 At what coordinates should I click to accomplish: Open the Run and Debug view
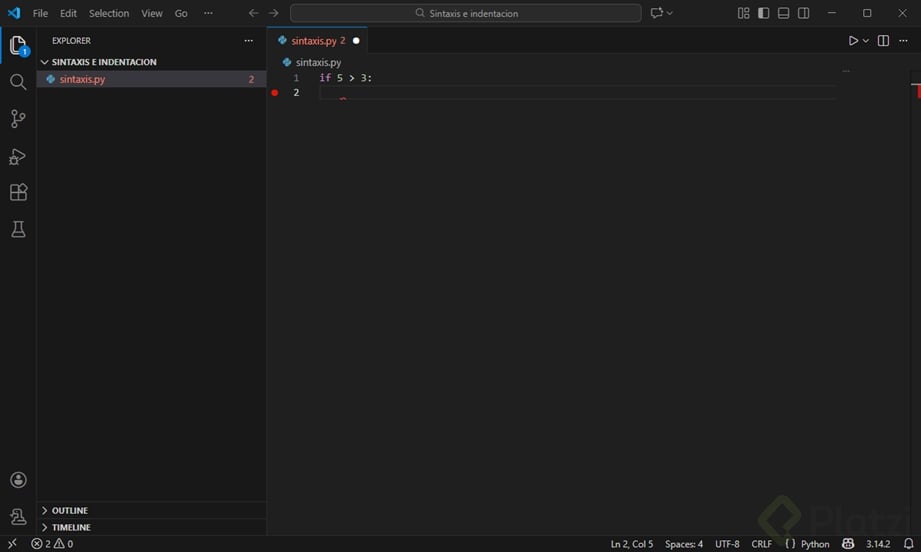(x=18, y=156)
